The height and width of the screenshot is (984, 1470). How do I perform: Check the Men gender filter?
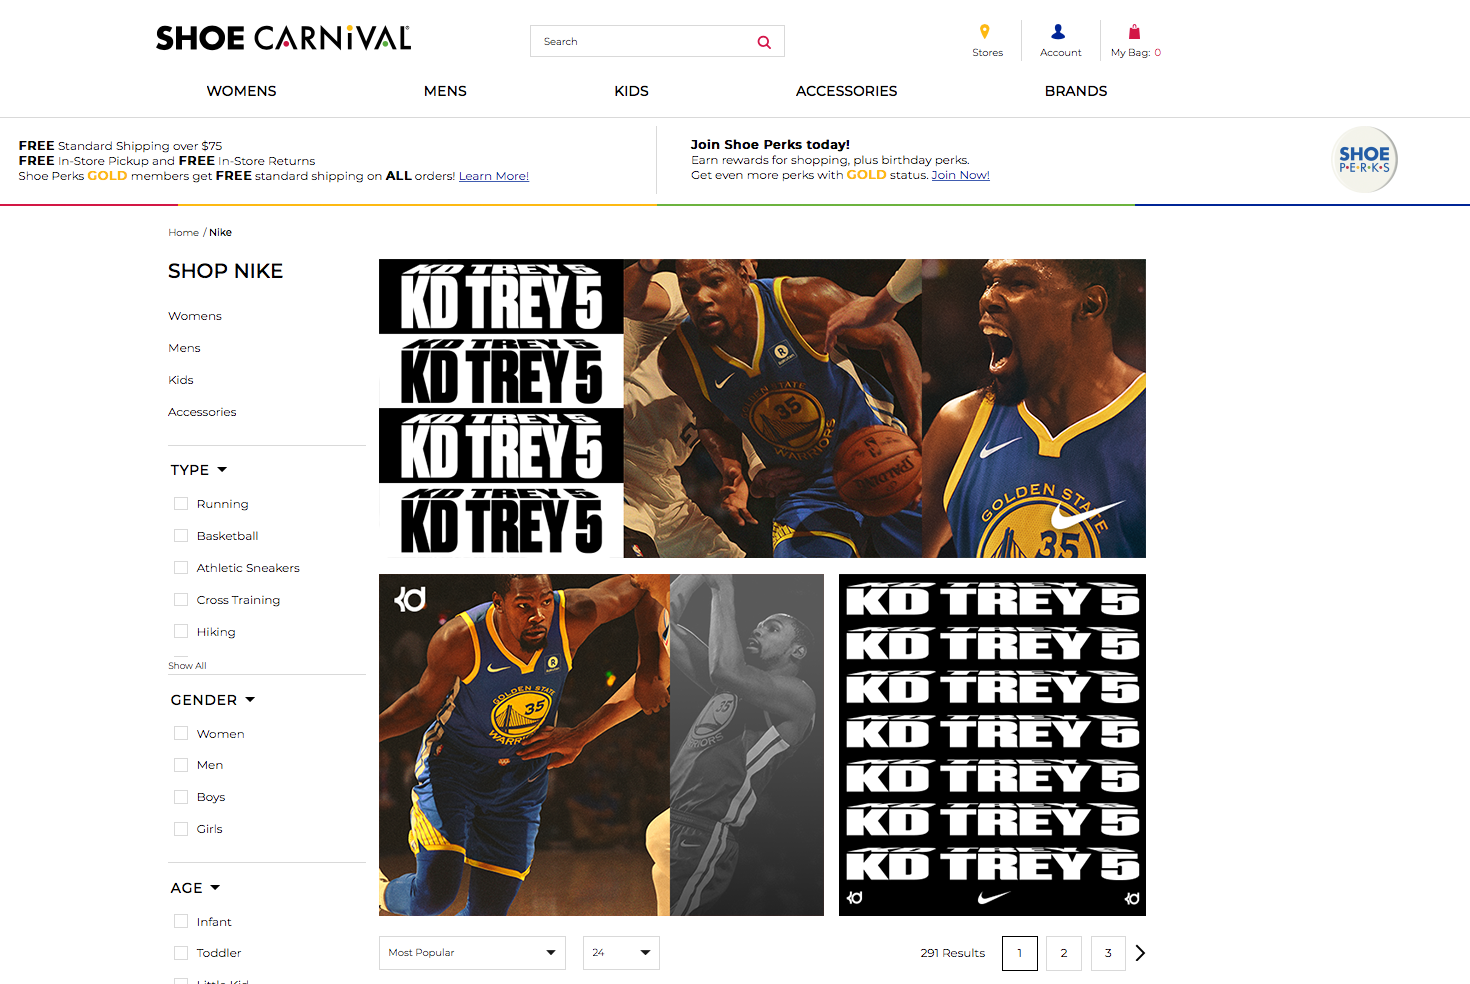(x=181, y=765)
